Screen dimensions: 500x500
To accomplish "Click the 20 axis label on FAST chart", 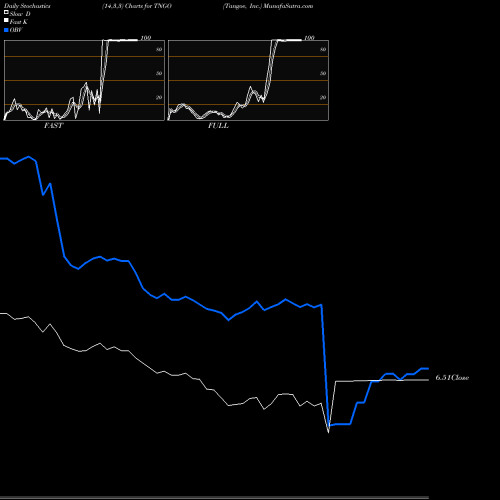I will pos(159,98).
